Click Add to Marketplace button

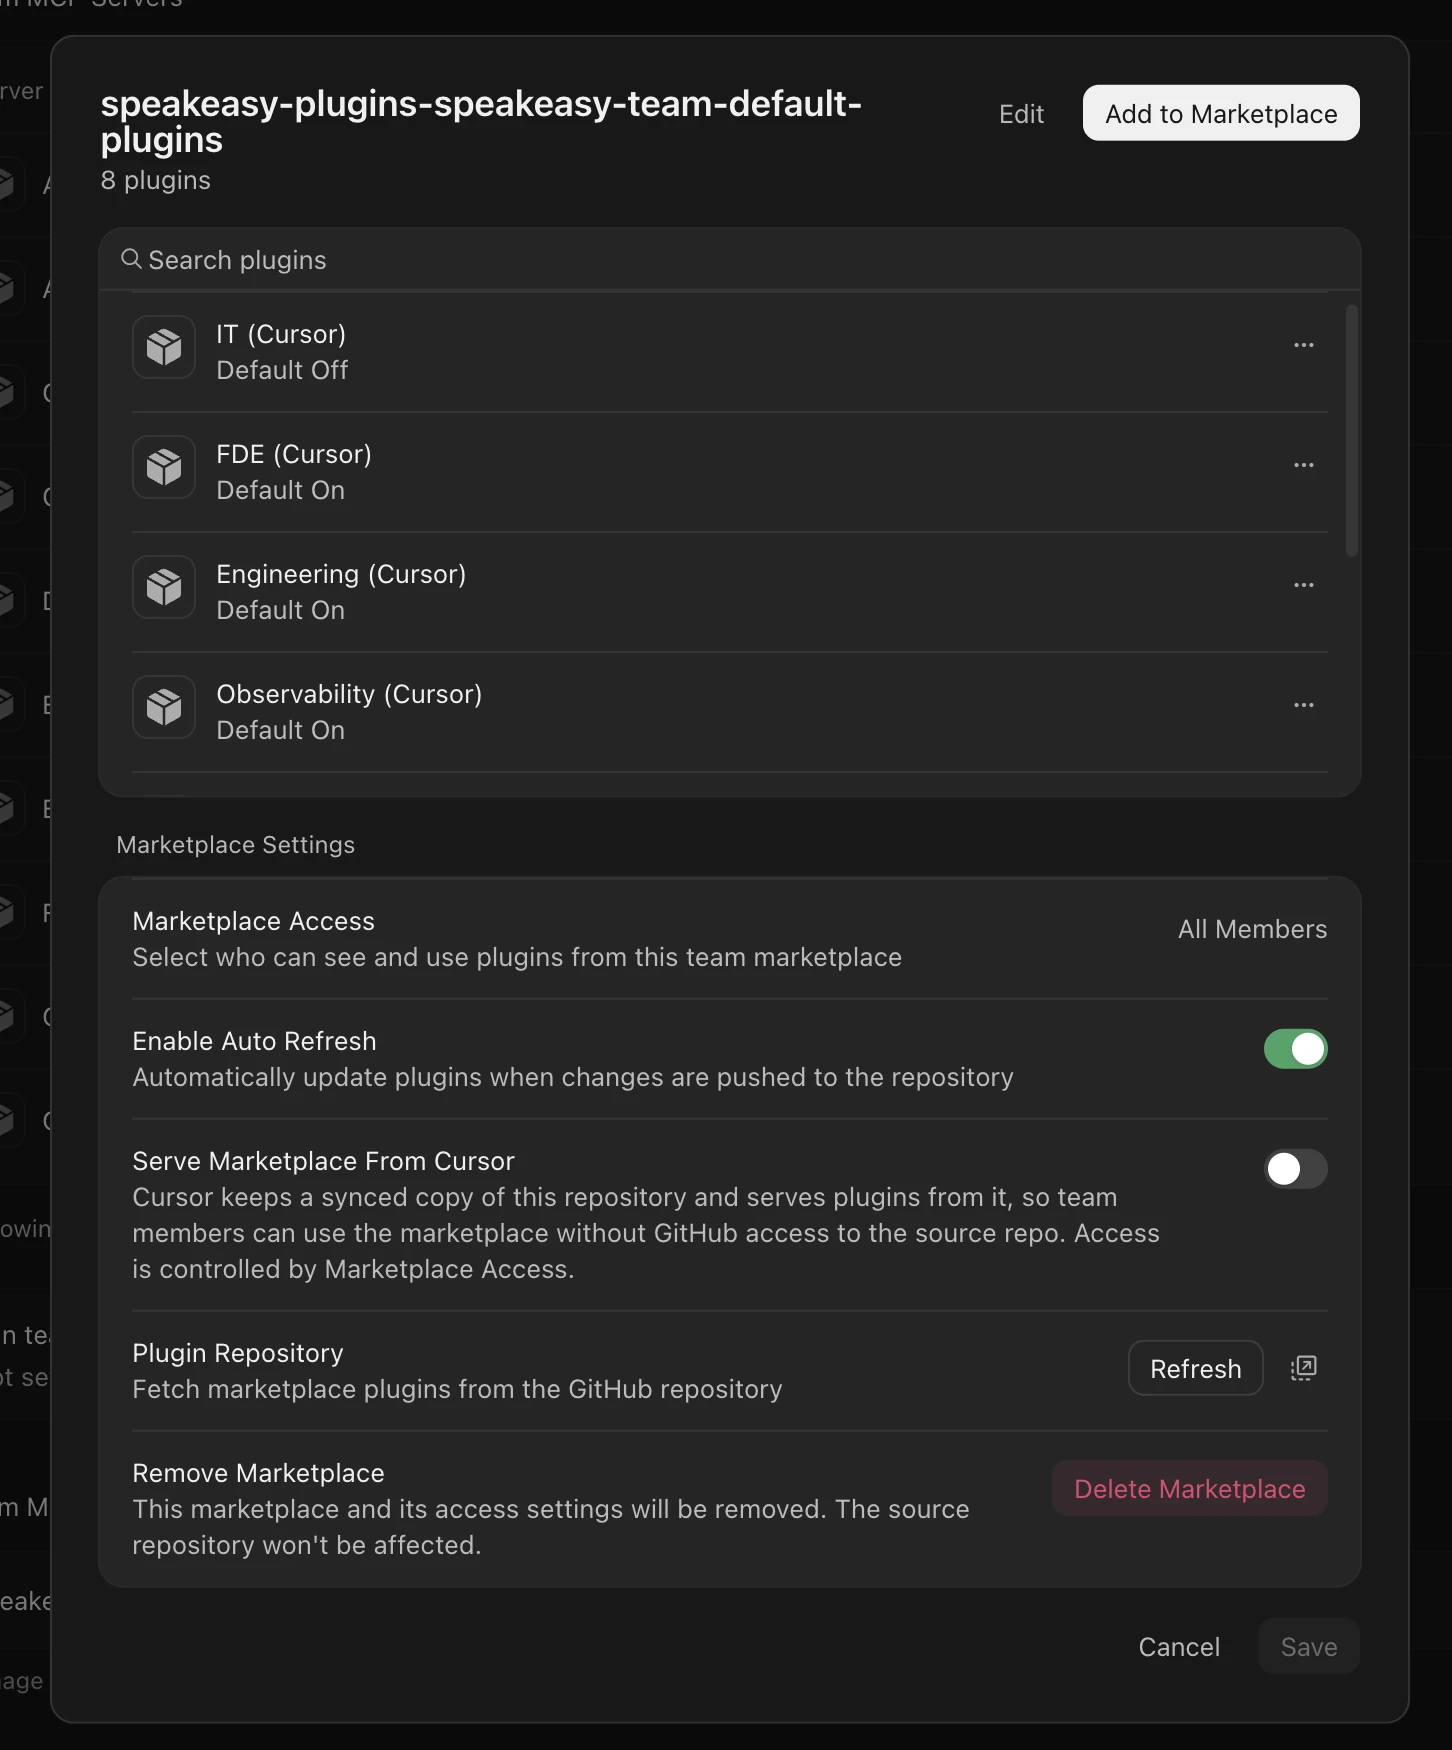point(1221,113)
